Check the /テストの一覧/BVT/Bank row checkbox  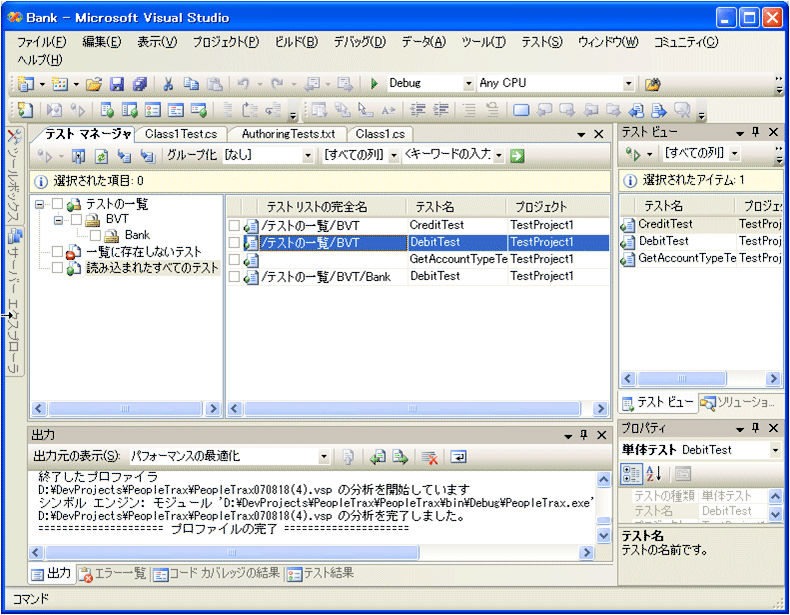click(234, 277)
